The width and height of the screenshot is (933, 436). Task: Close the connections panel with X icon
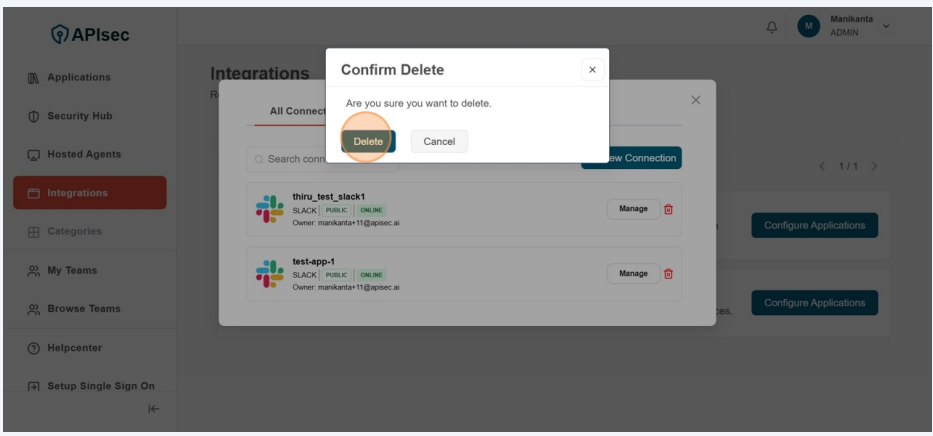tap(696, 100)
